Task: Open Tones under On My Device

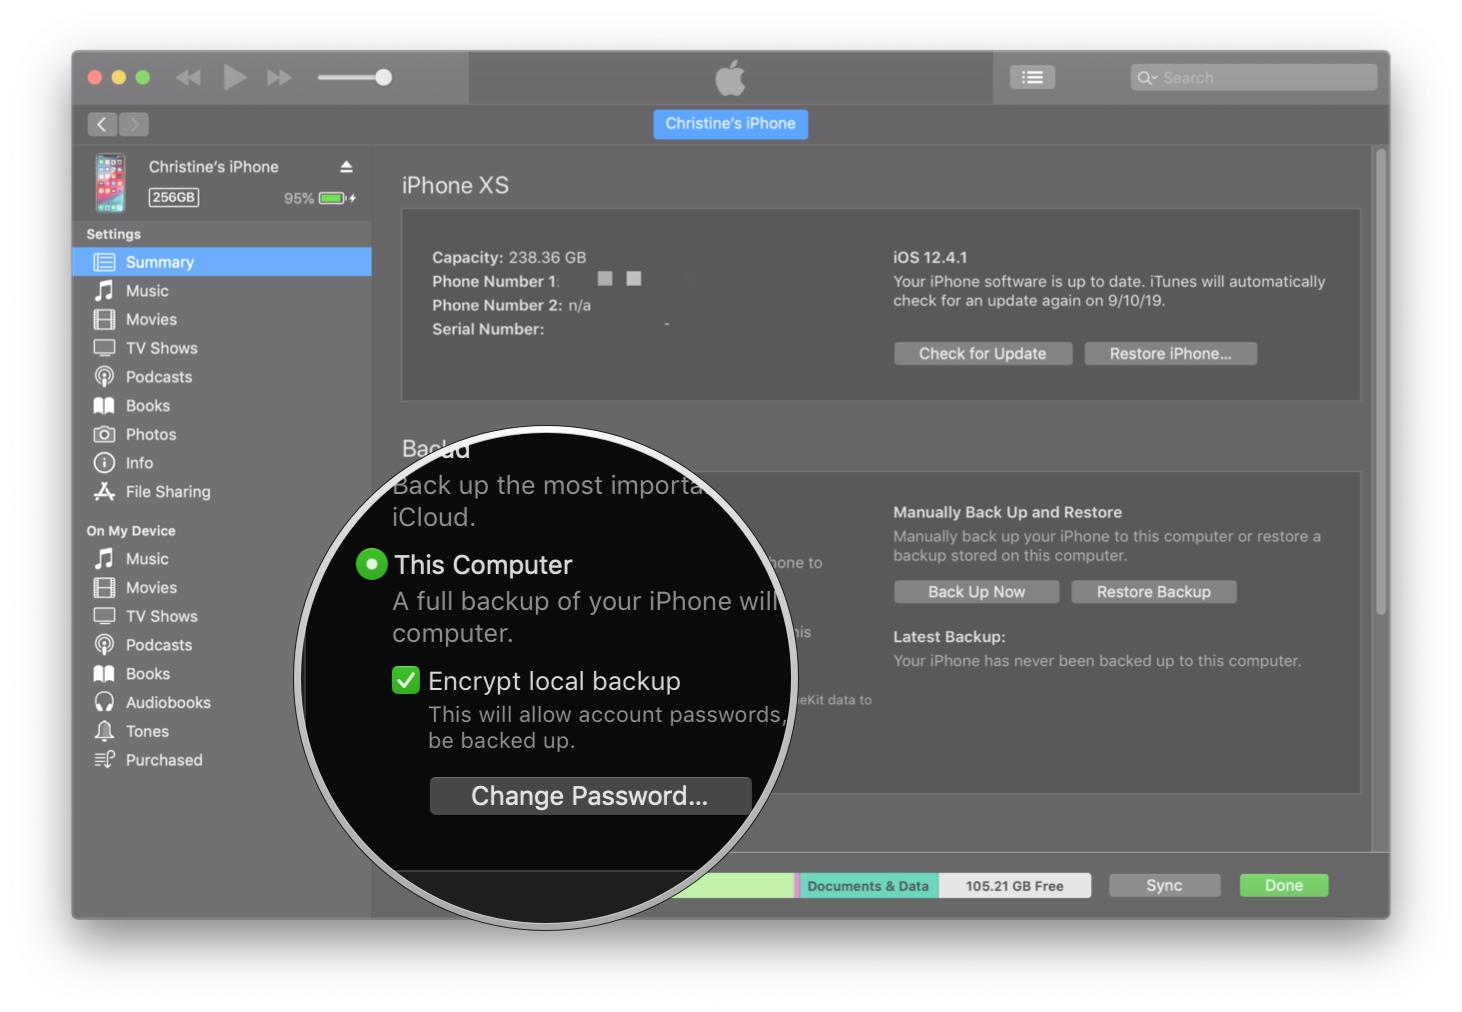Action: [146, 731]
